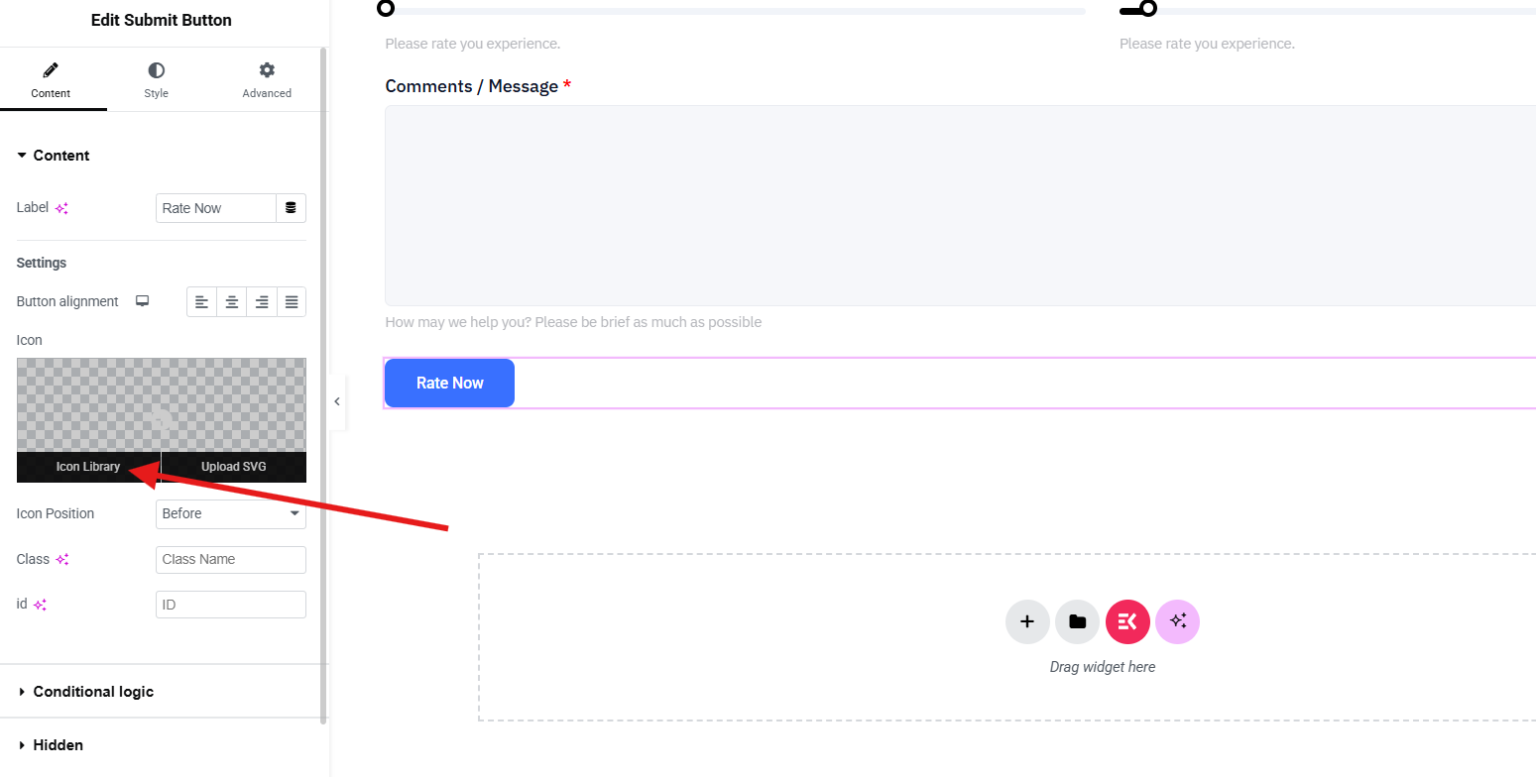The width and height of the screenshot is (1536, 777).
Task: Expand the Hidden section
Action: (x=55, y=745)
